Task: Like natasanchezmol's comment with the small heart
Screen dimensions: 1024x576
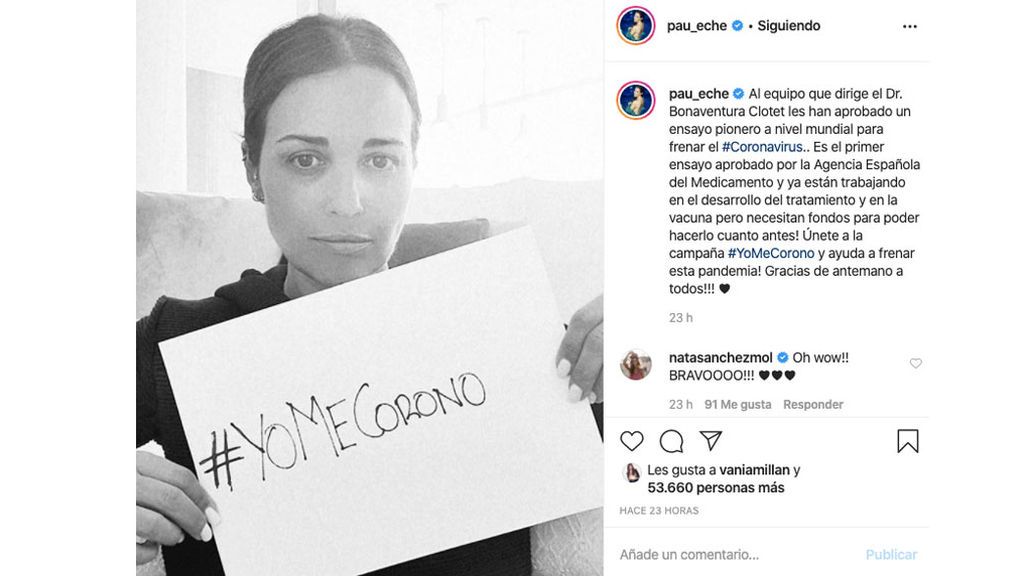Action: pyautogui.click(x=916, y=363)
